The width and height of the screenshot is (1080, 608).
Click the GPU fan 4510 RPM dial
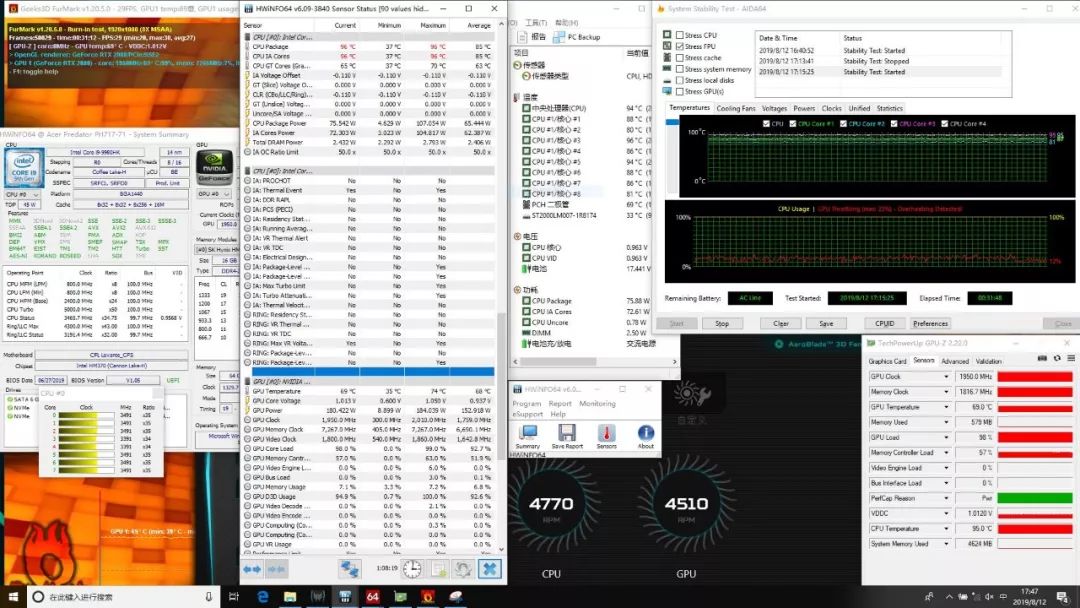tap(686, 504)
